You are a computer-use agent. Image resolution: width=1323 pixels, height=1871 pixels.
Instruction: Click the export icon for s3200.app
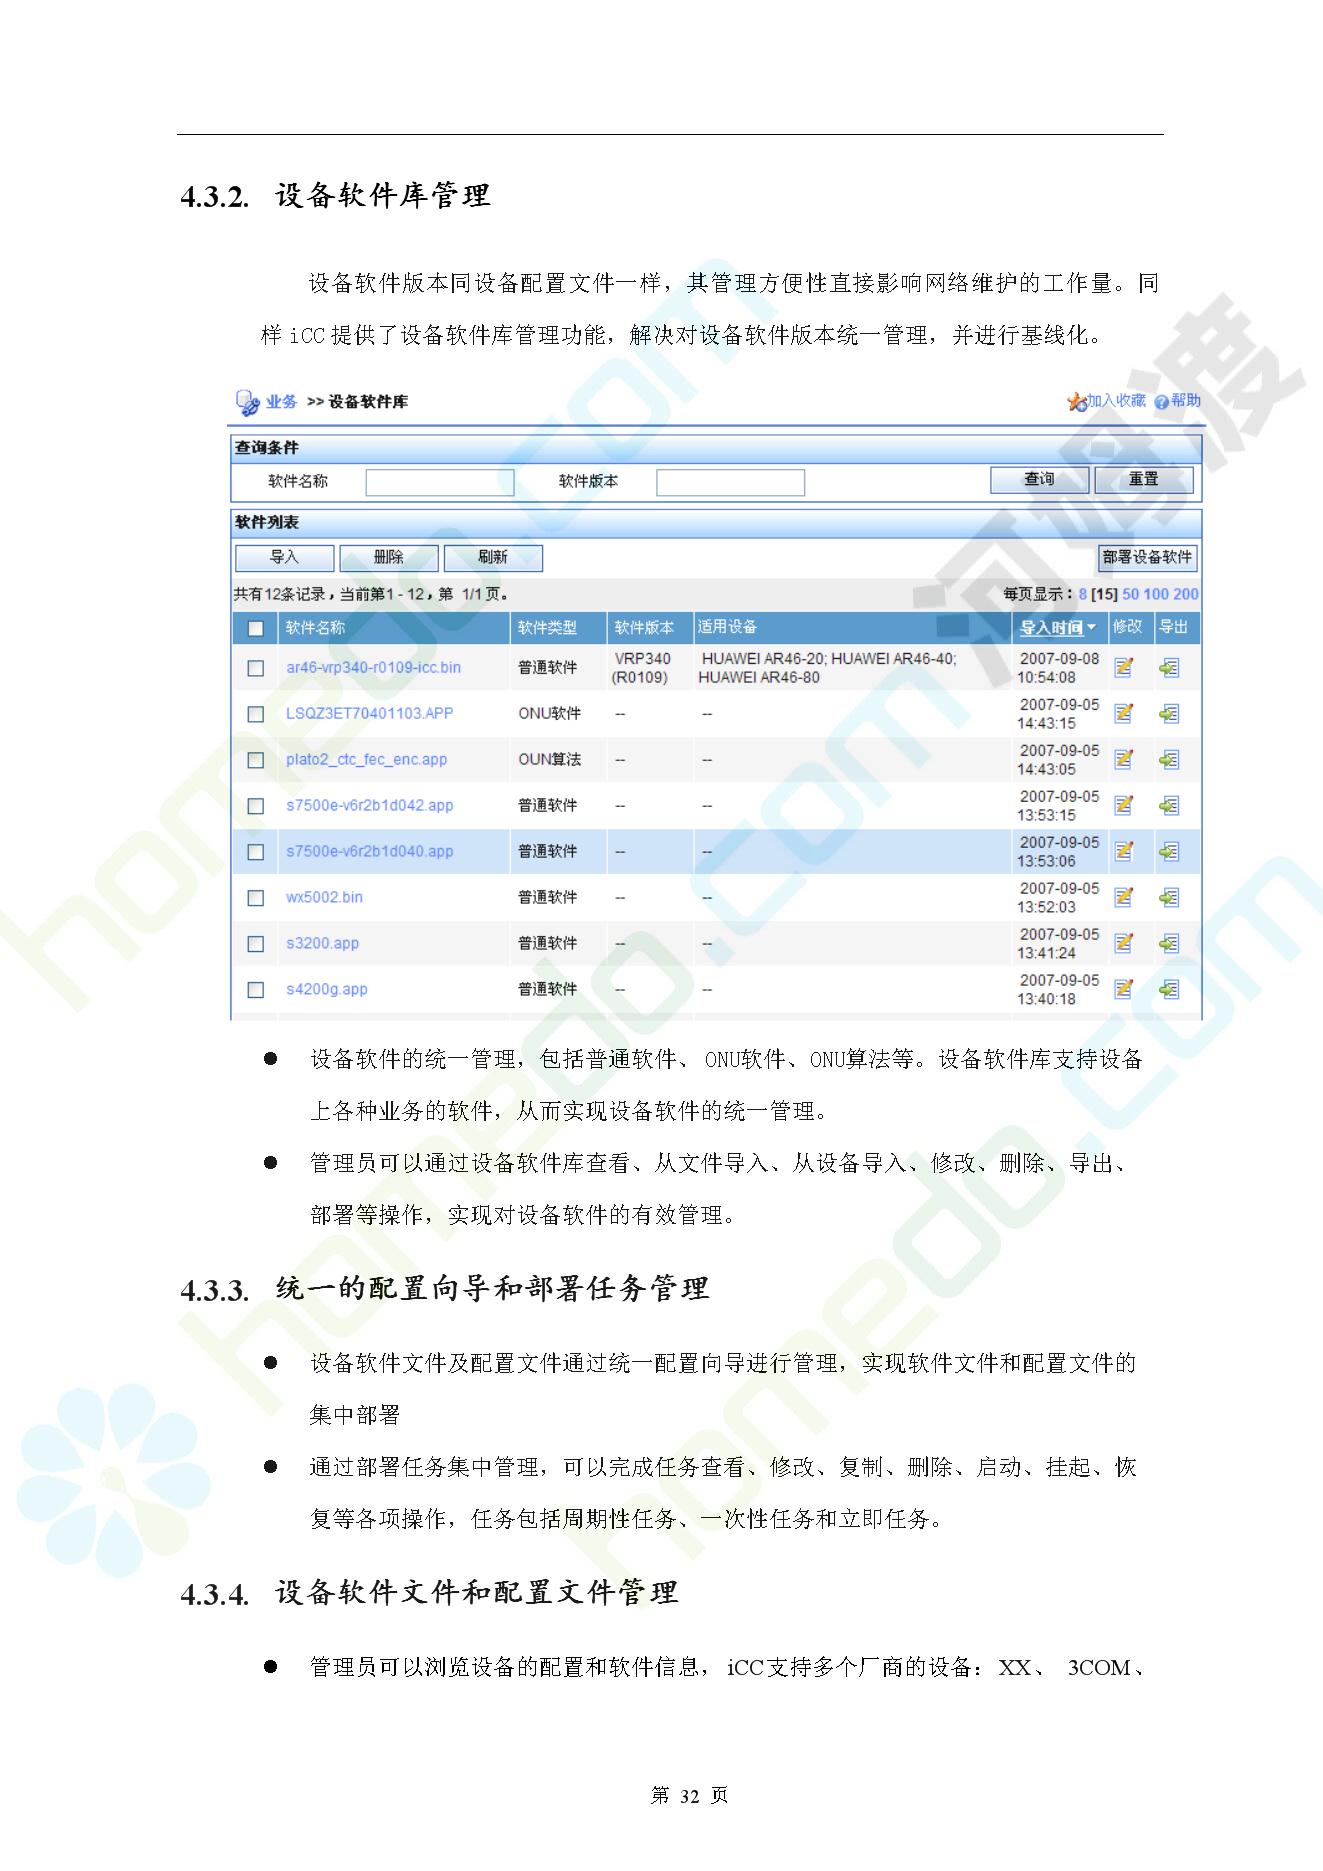(x=1169, y=943)
